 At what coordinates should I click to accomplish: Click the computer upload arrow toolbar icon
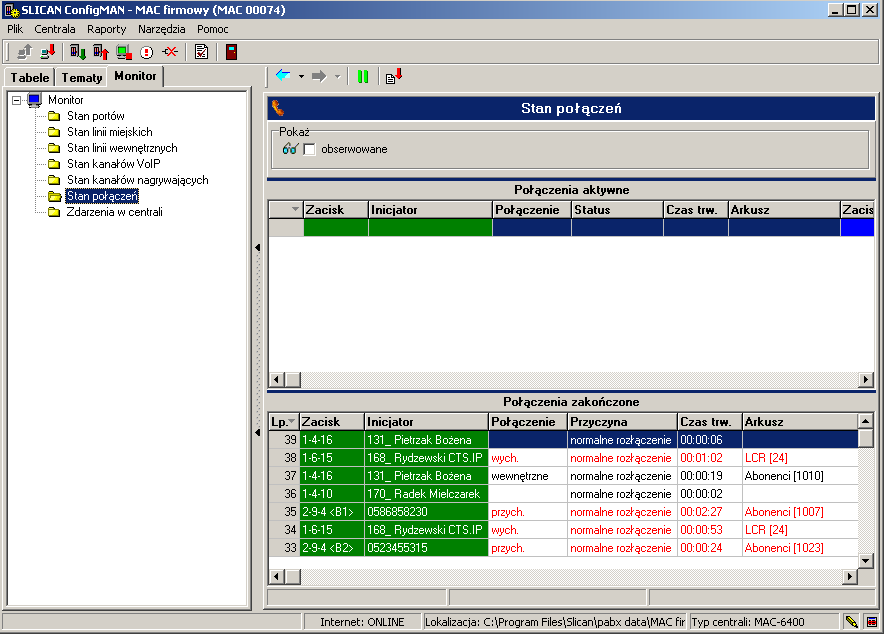point(24,52)
